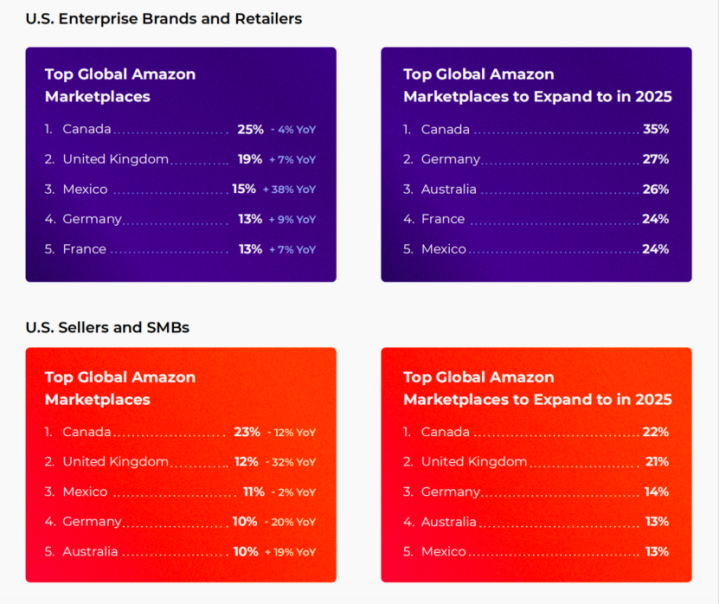
Task: Select the "-4% YoY" figure for Canada
Action: 293,129
